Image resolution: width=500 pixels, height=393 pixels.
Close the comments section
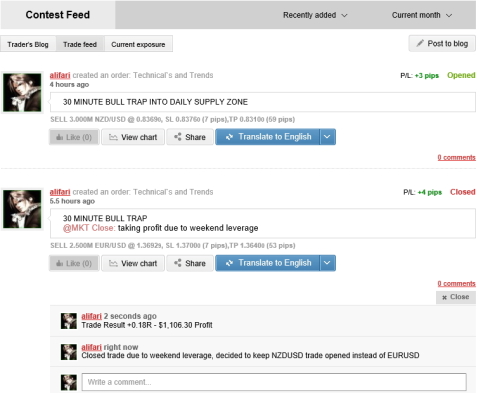456,297
